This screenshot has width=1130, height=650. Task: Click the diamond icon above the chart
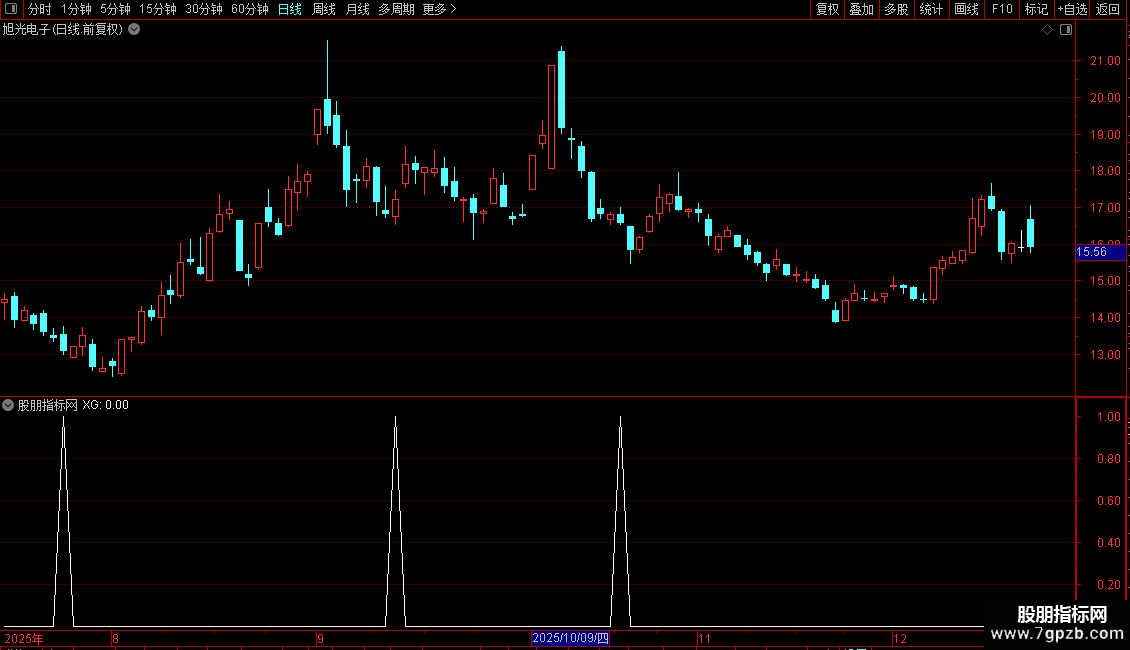point(1047,30)
